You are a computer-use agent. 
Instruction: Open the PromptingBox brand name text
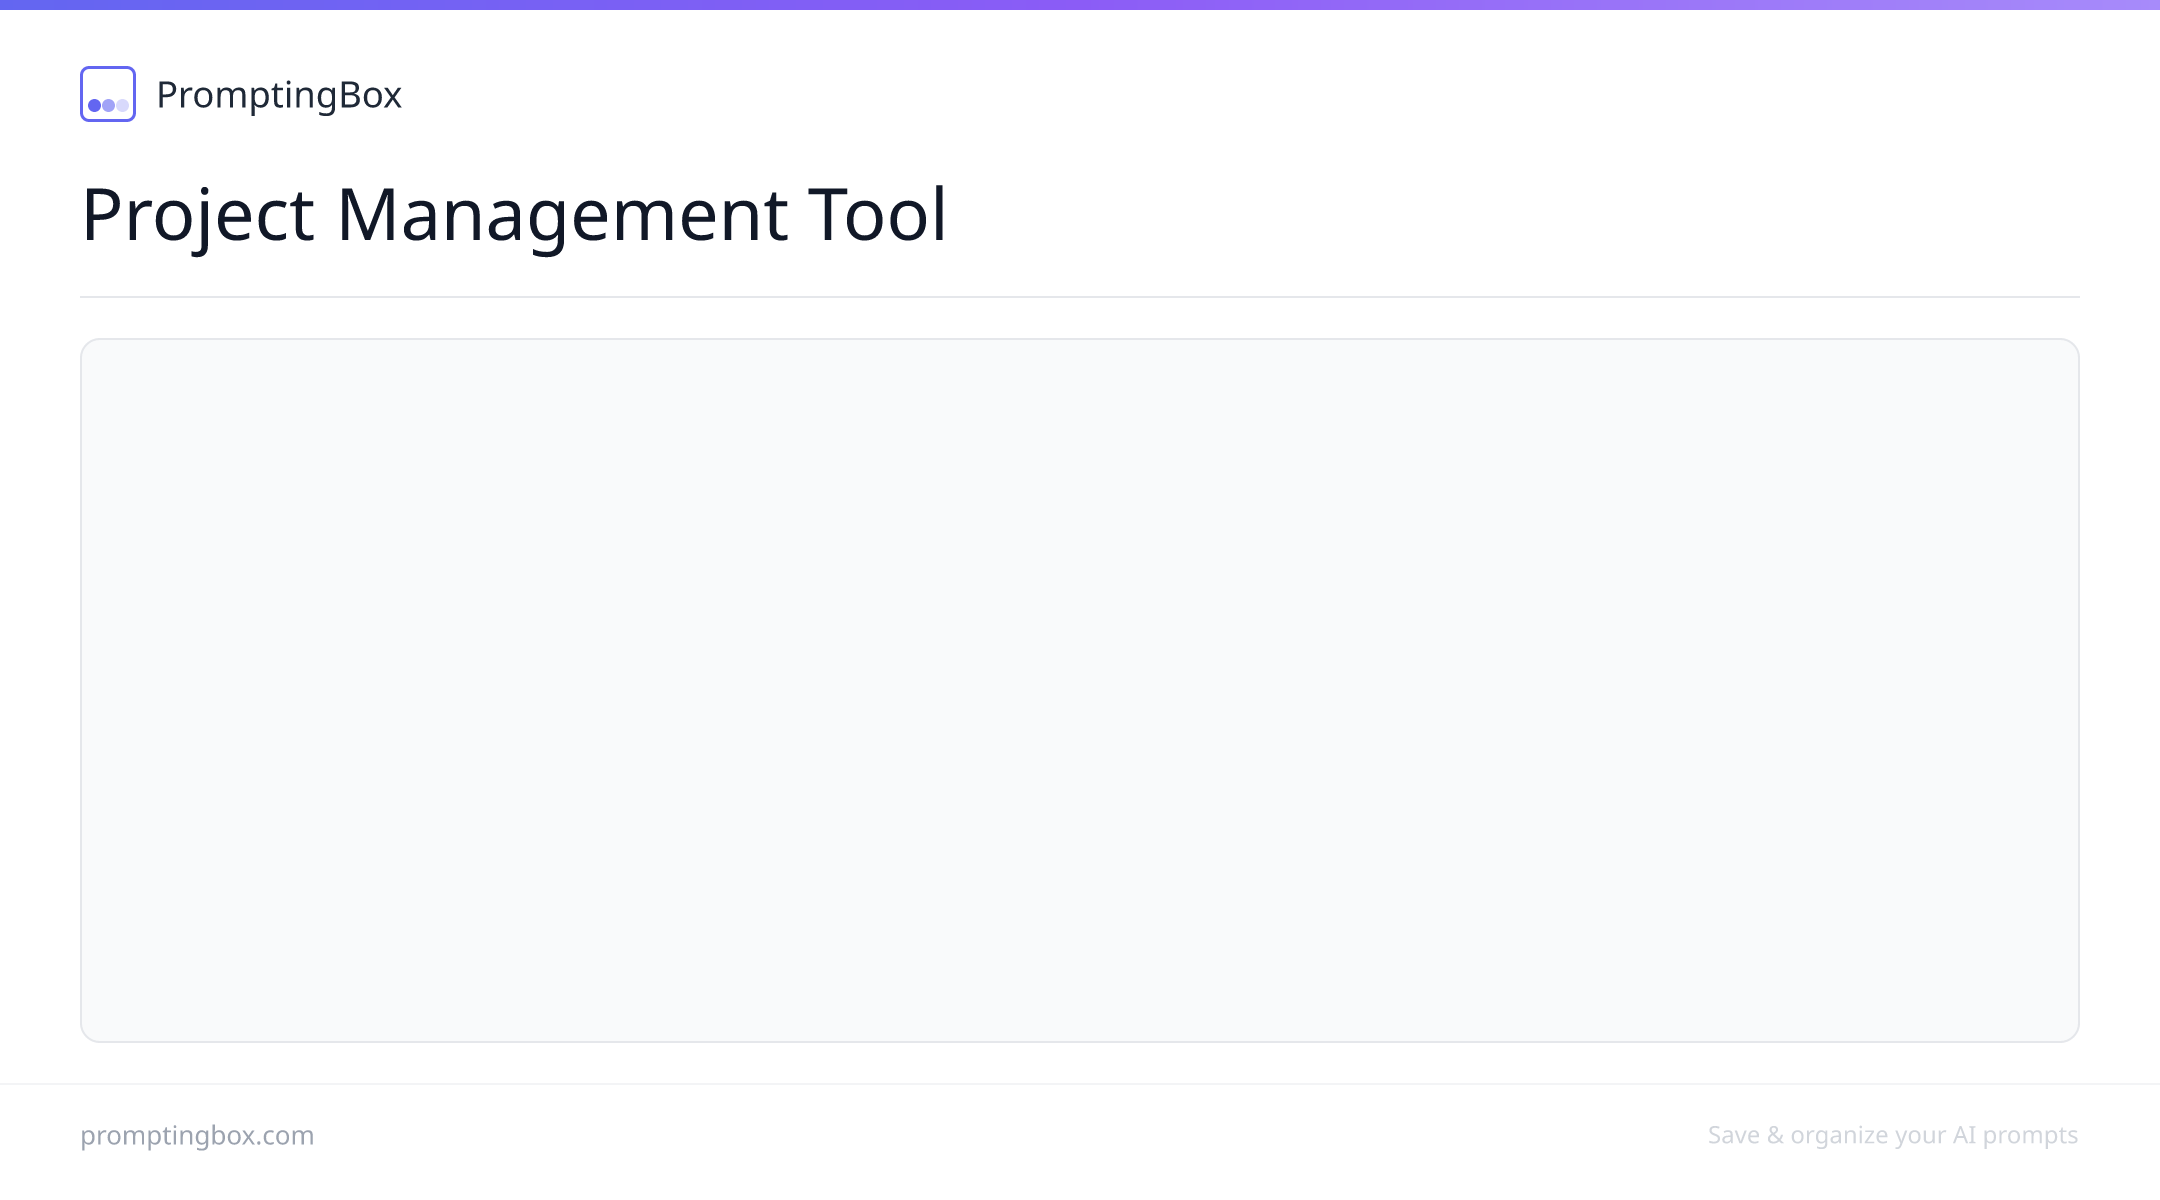pos(279,95)
